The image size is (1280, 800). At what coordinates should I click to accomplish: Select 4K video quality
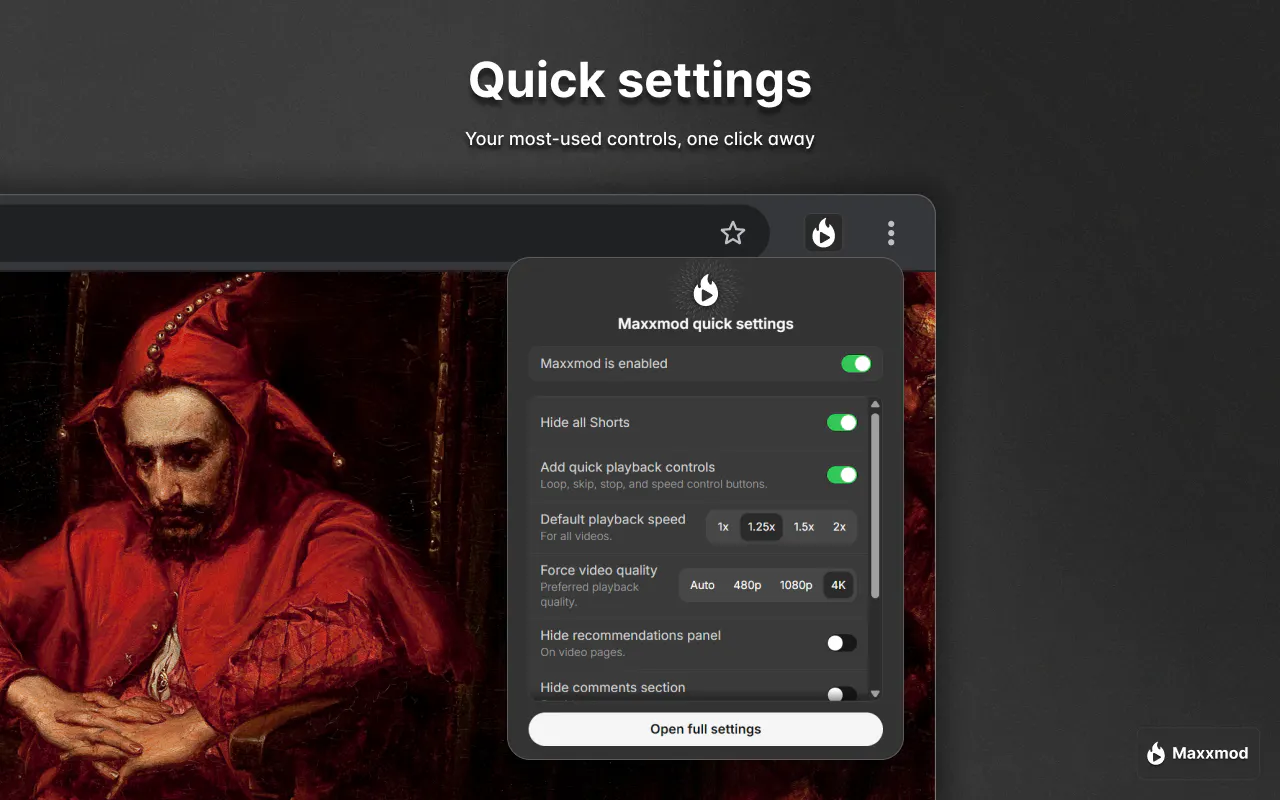838,585
